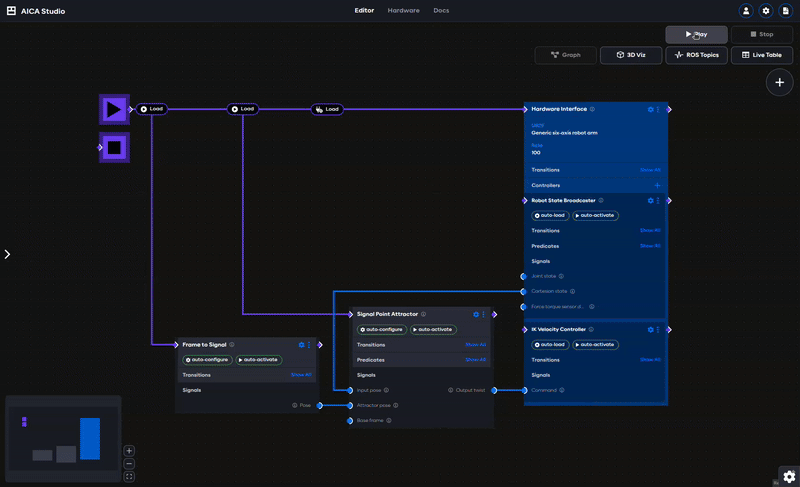Show all Predicates in Robot State Broadcaster
This screenshot has width=800, height=487.
(x=650, y=245)
